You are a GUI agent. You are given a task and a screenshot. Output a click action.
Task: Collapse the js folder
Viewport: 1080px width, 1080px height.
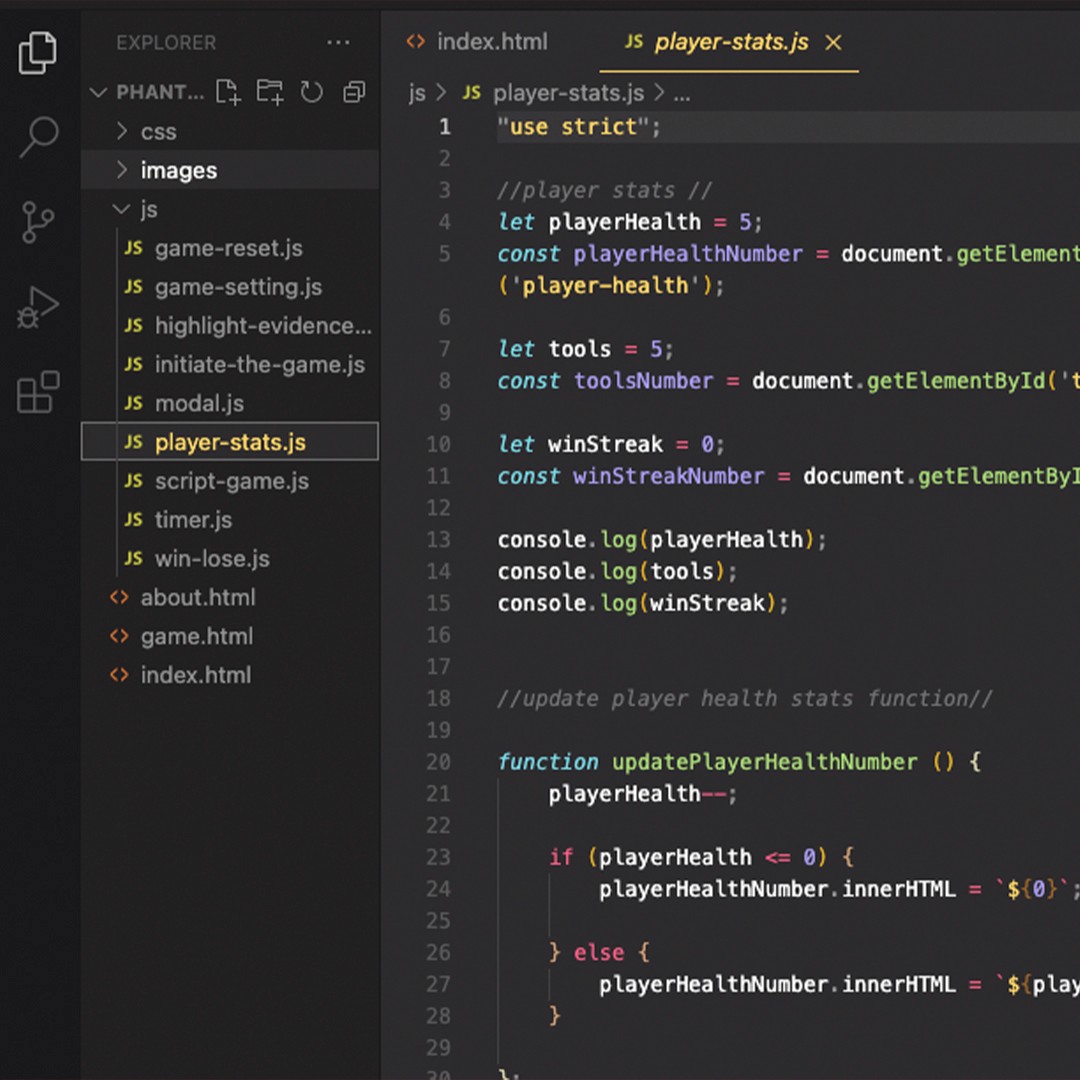click(x=230, y=208)
